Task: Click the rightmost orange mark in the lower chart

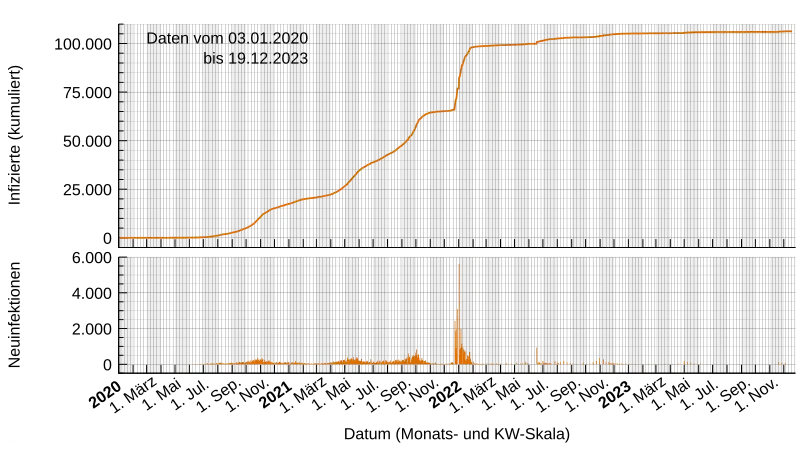Action: (782, 362)
